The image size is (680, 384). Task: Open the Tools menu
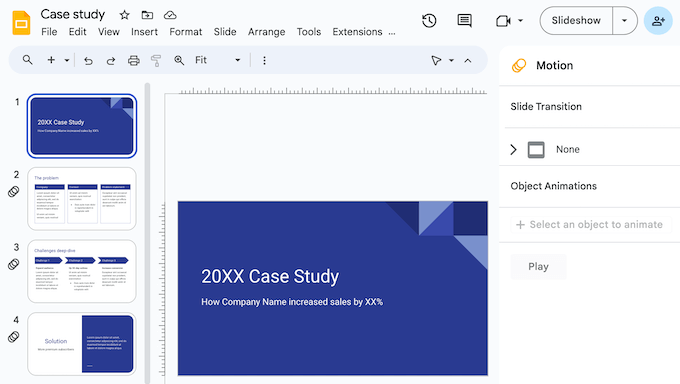click(x=309, y=32)
